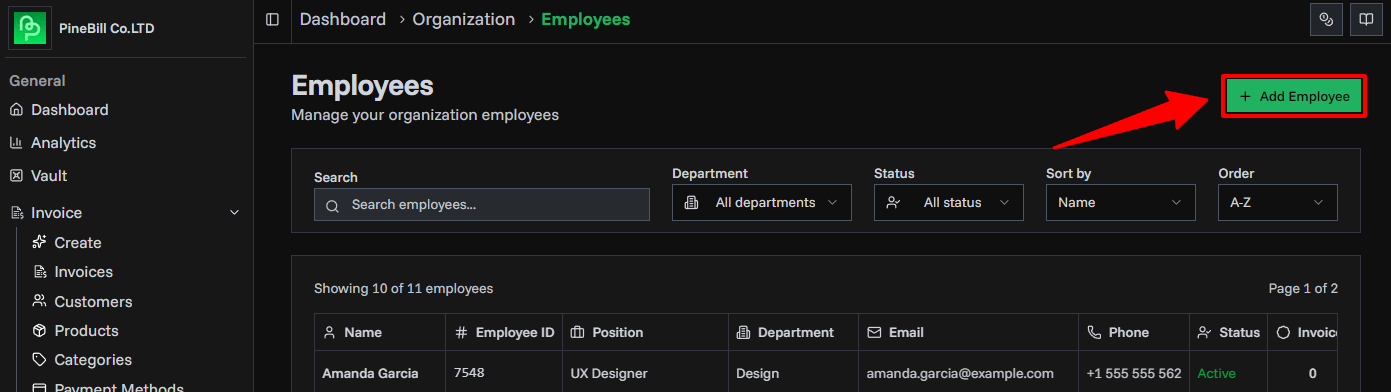This screenshot has height=392, width=1391.
Task: Click the Page 1 of 2 indicator
Action: (1303, 289)
